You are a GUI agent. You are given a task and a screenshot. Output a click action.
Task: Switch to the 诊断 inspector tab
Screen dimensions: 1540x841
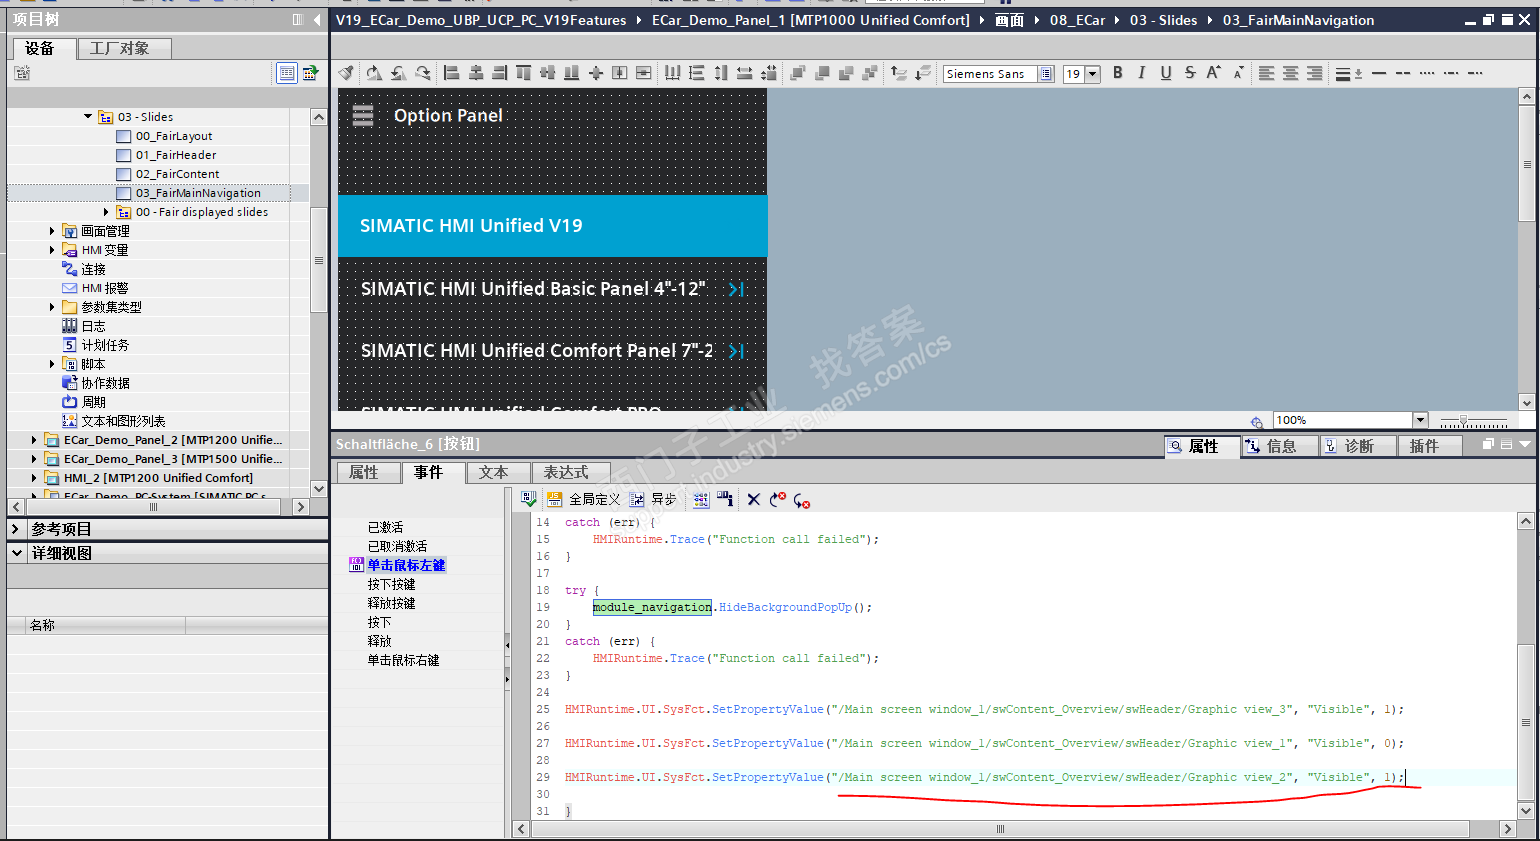click(1356, 446)
